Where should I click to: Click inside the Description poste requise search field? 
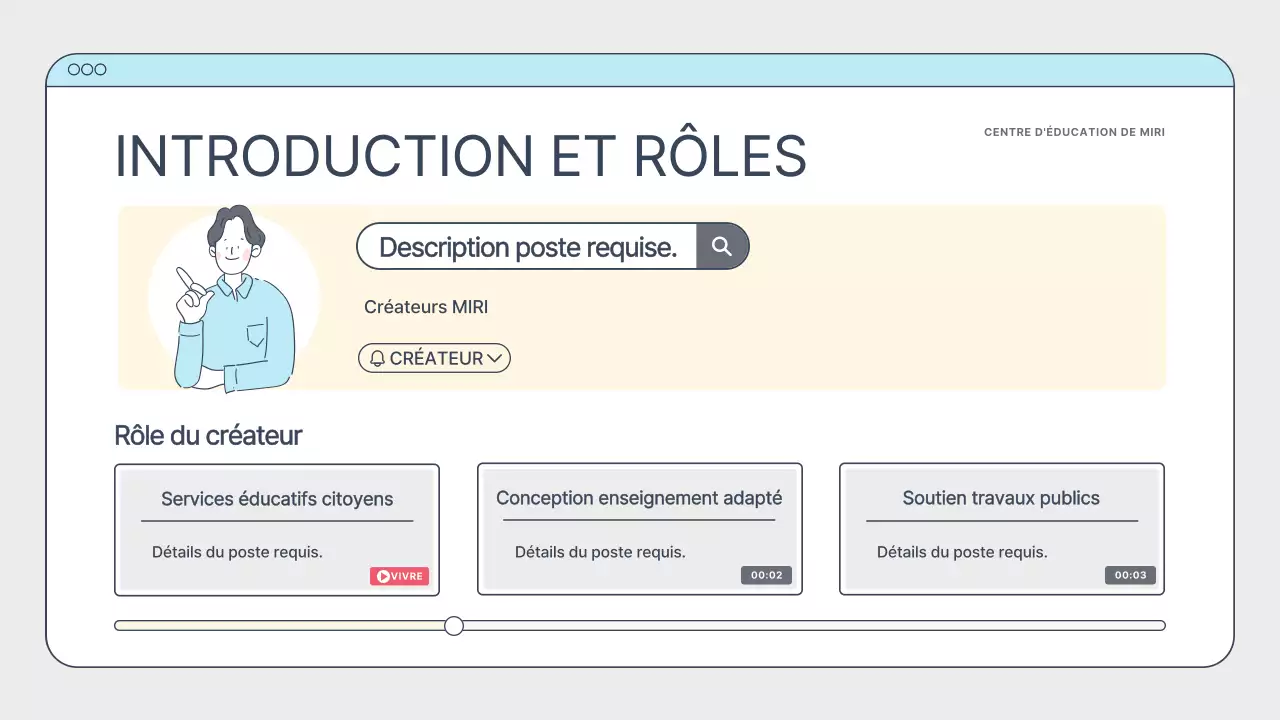(x=525, y=246)
